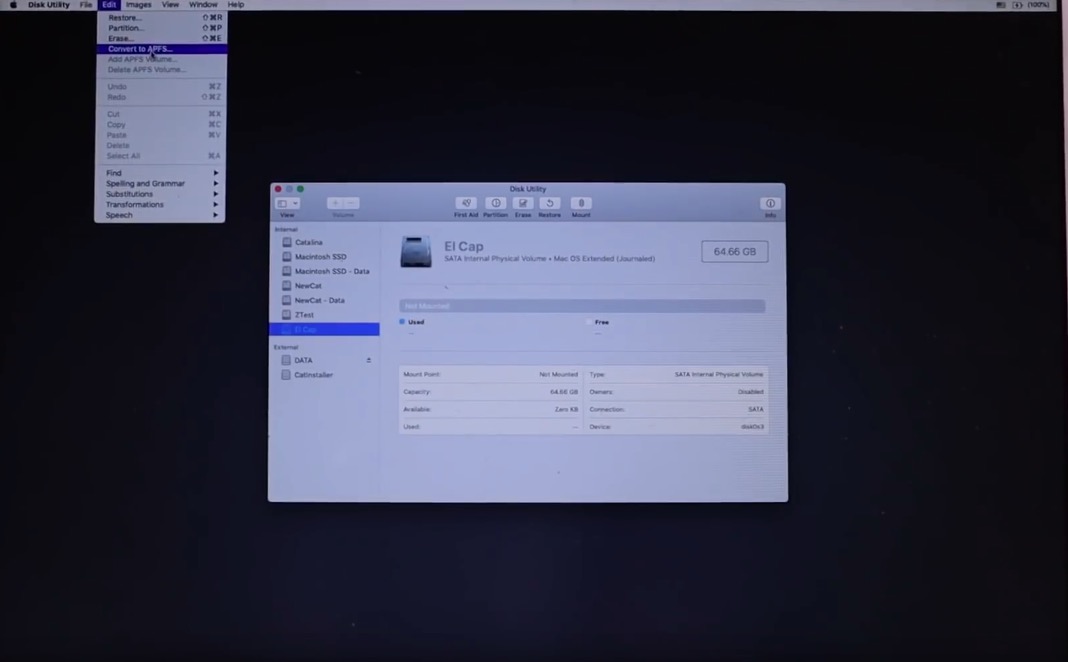
Task: Open the Apple menu
Action: [x=13, y=5]
